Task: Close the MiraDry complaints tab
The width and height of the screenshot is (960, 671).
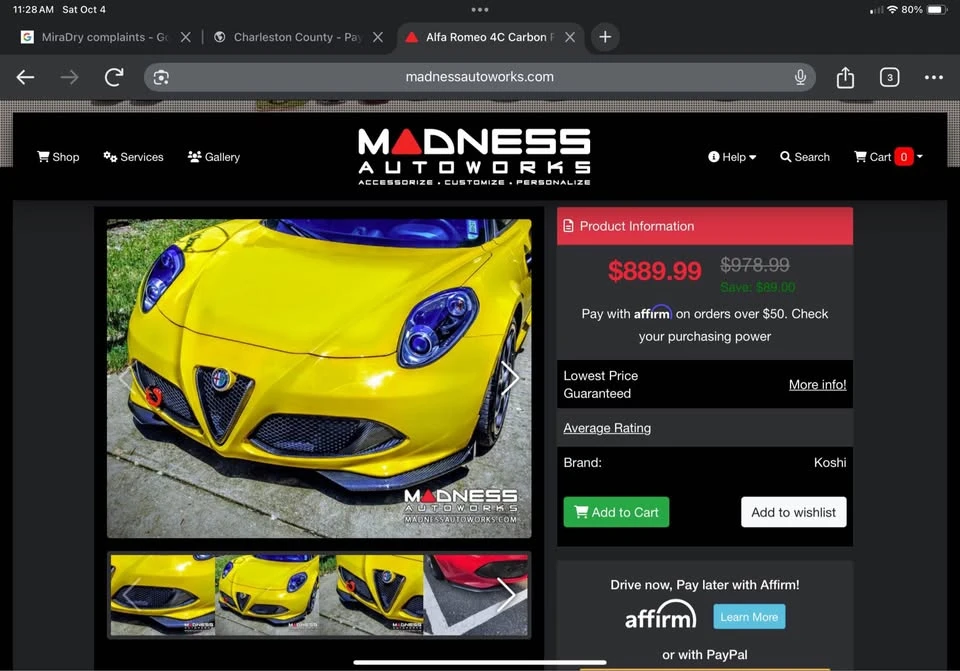Action: 186,37
